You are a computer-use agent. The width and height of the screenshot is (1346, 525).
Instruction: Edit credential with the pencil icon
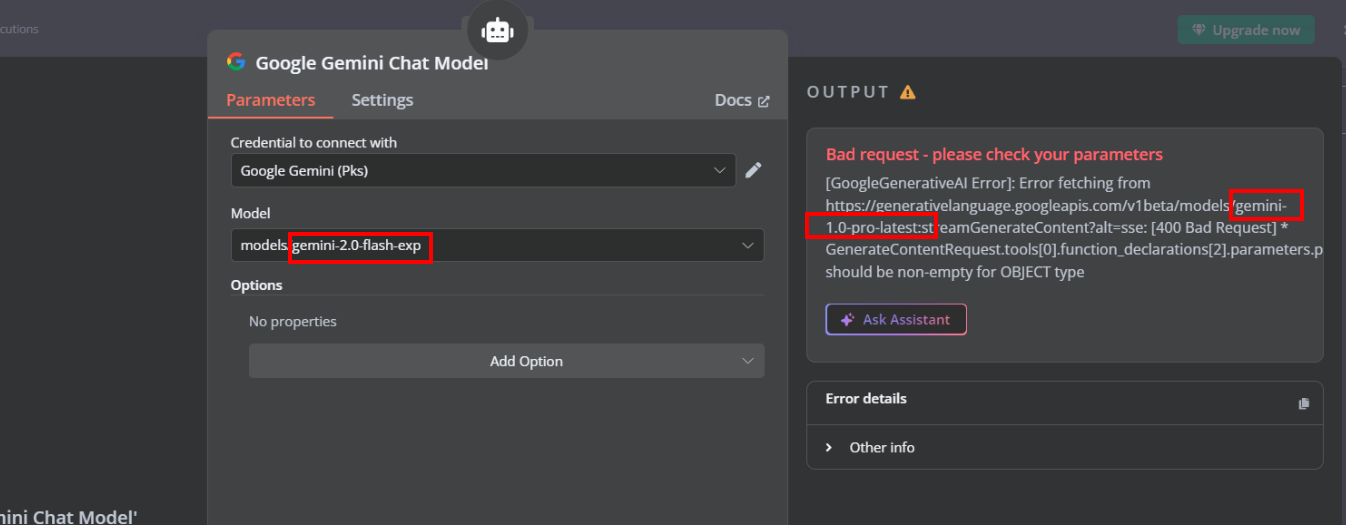754,170
